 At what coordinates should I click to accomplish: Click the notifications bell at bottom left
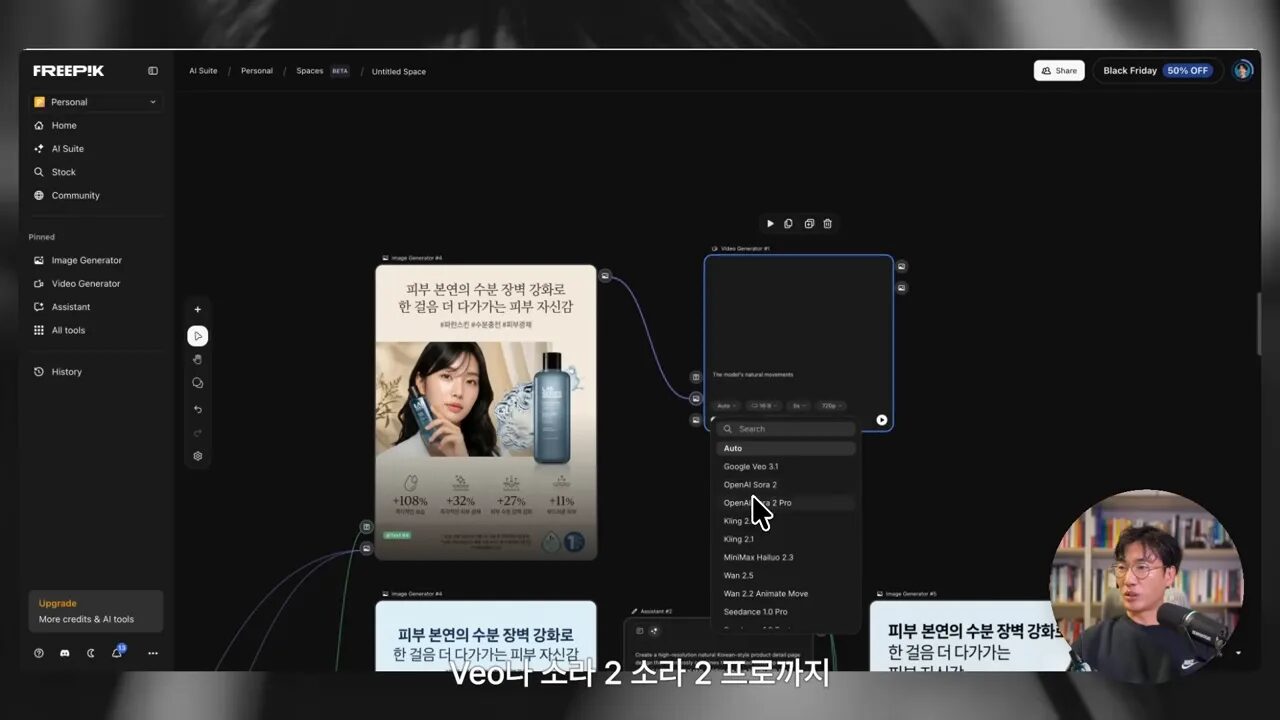point(117,653)
